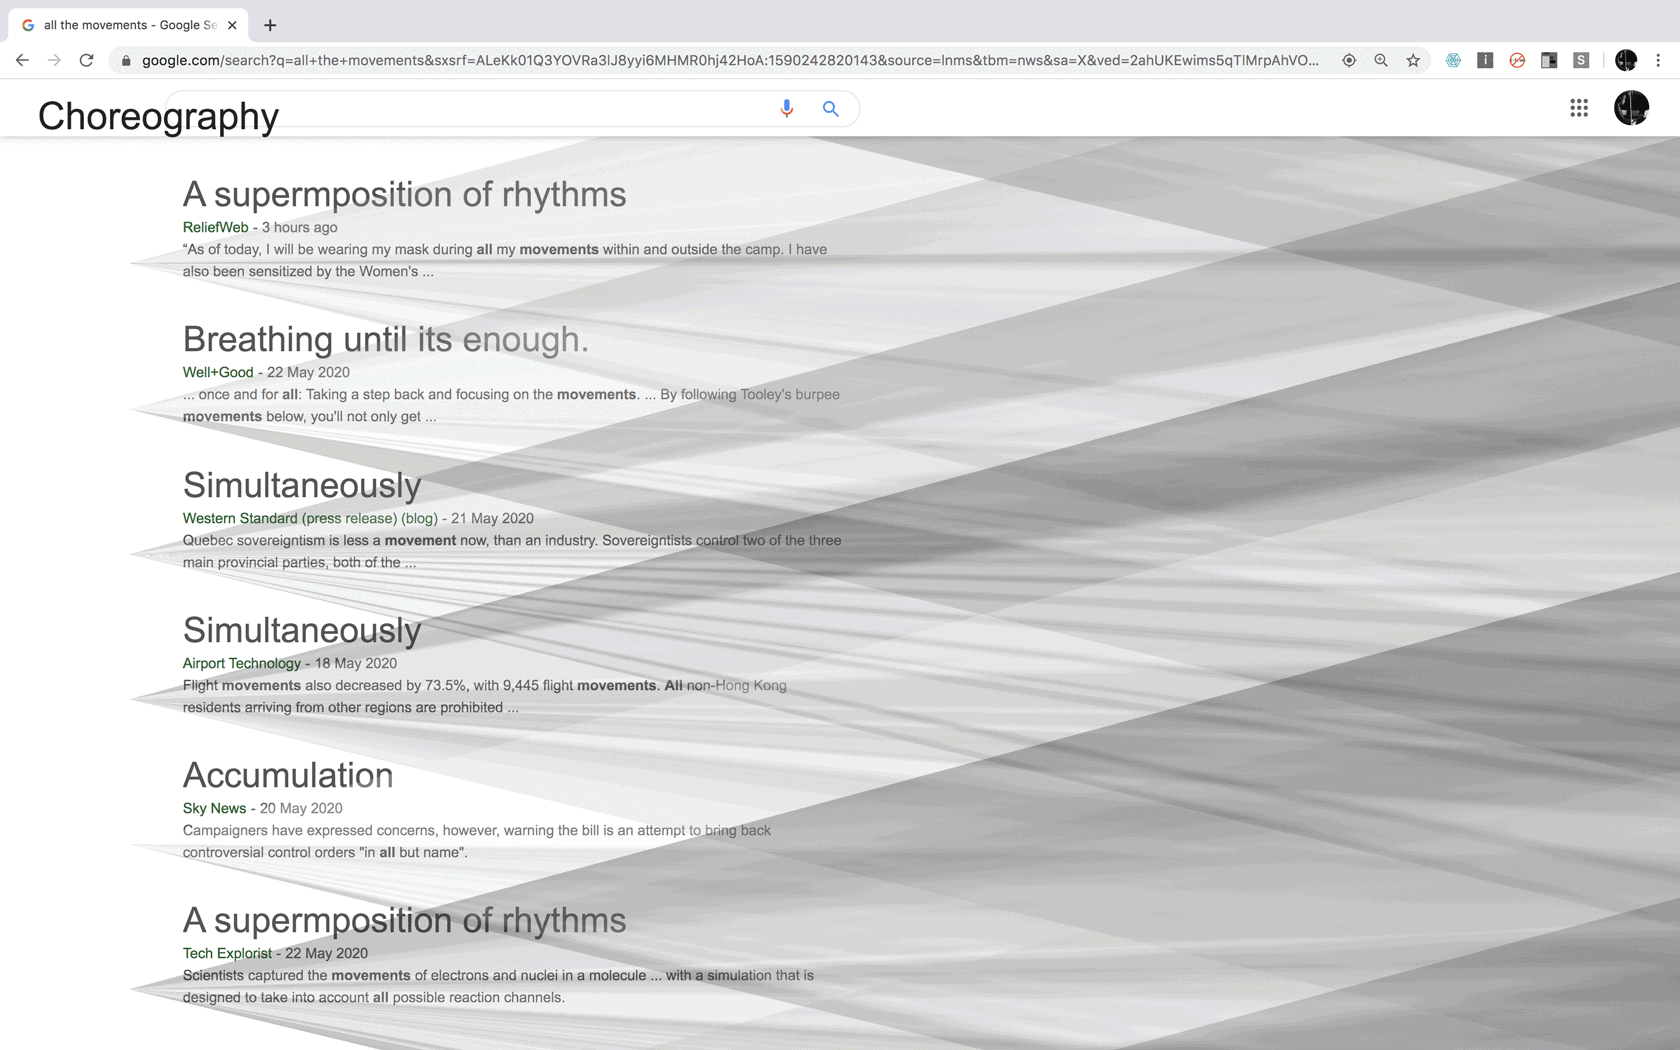Click the dark square 'i' extension icon
Image resolution: width=1680 pixels, height=1050 pixels.
(1485, 60)
